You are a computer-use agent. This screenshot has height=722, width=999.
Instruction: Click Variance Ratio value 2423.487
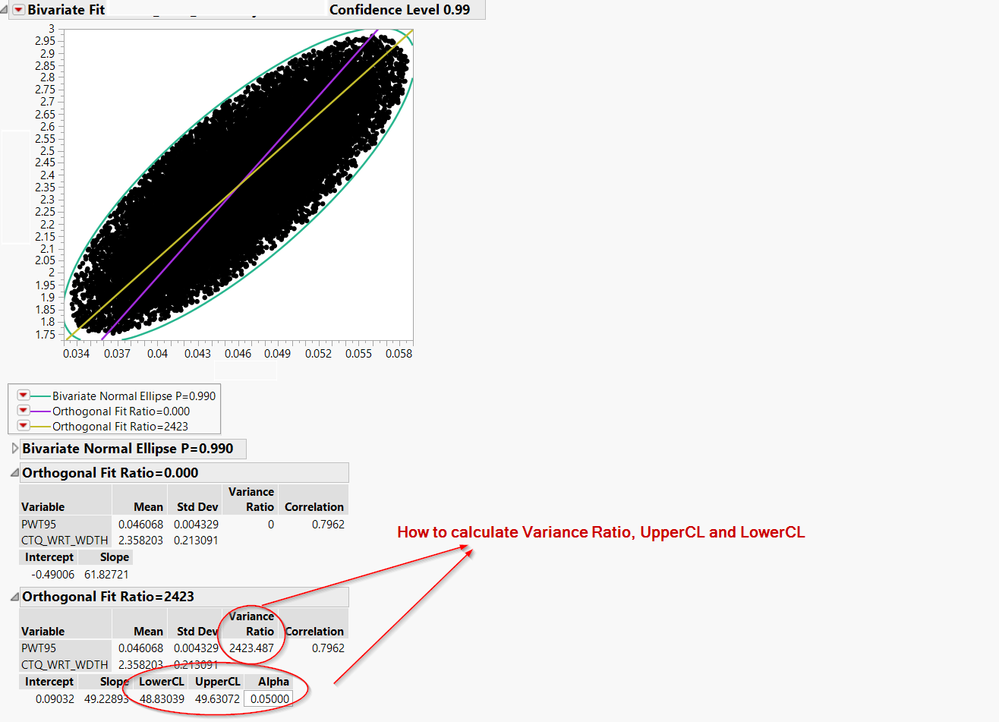click(252, 648)
